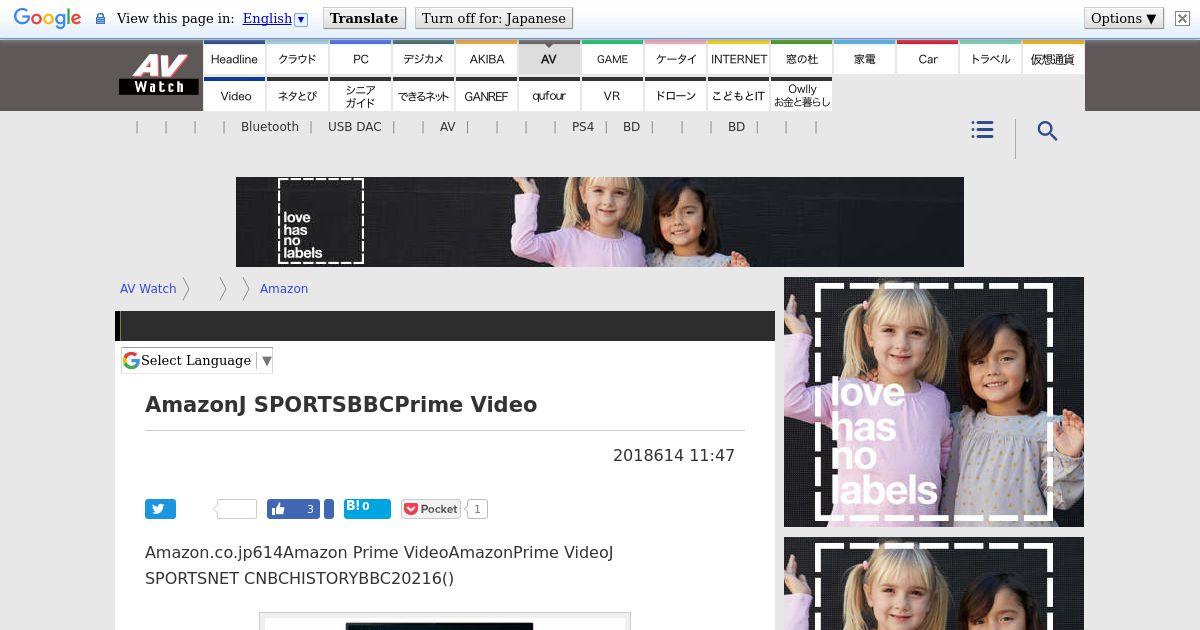Click the large love has no labels sidebar ad
The width and height of the screenshot is (1200, 630).
pyautogui.click(x=934, y=402)
